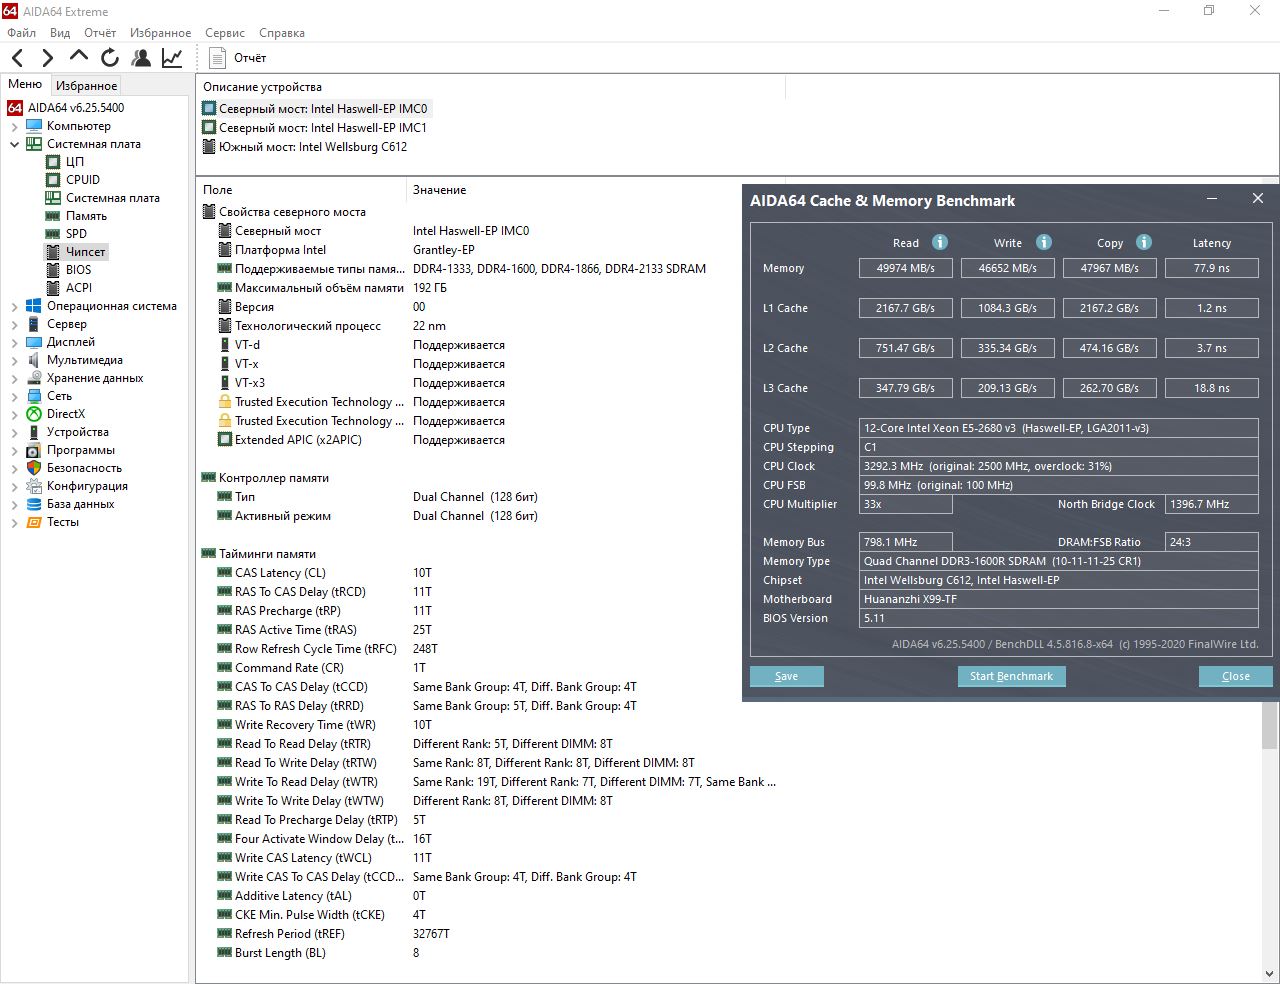This screenshot has width=1280, height=984.
Task: Go forward with the right arrow toolbar icon
Action: (48, 58)
